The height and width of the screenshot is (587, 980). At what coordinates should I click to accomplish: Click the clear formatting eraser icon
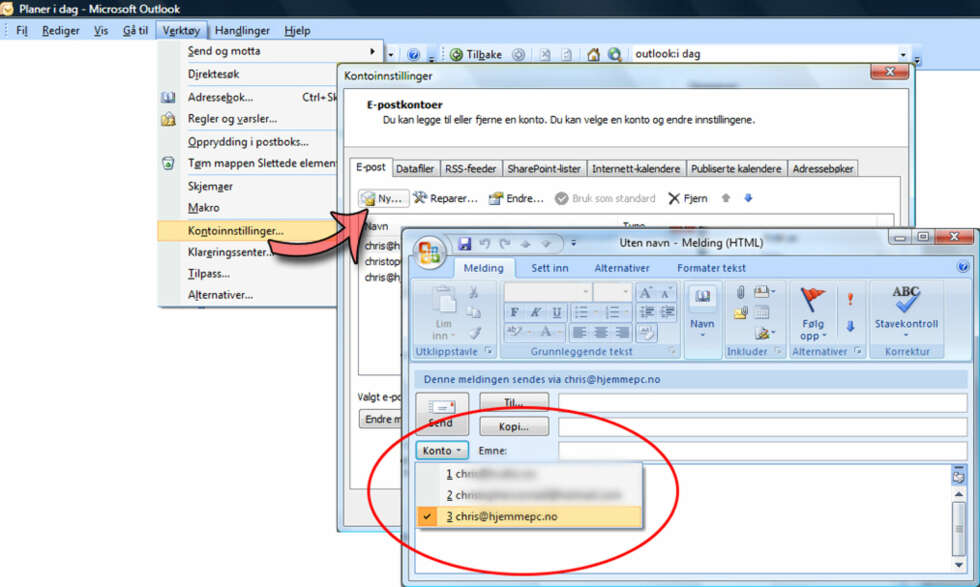[x=647, y=332]
